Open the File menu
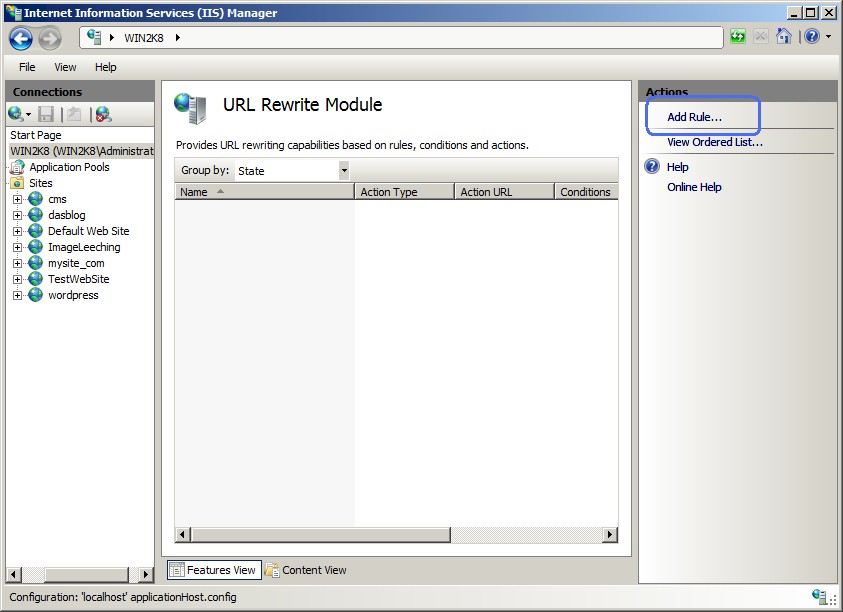 27,67
